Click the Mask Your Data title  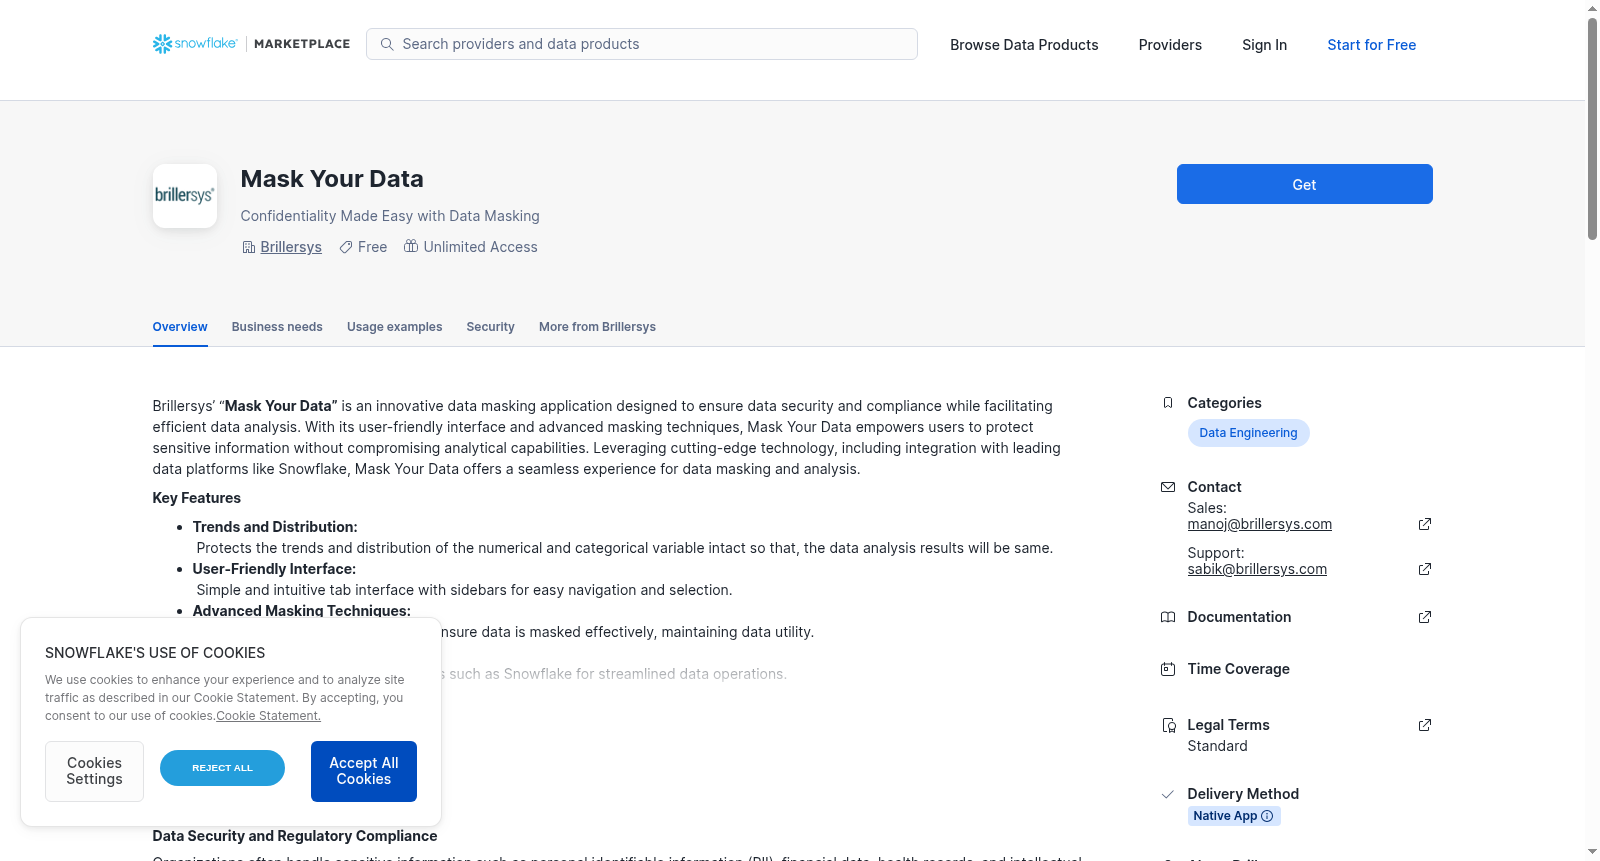(332, 179)
